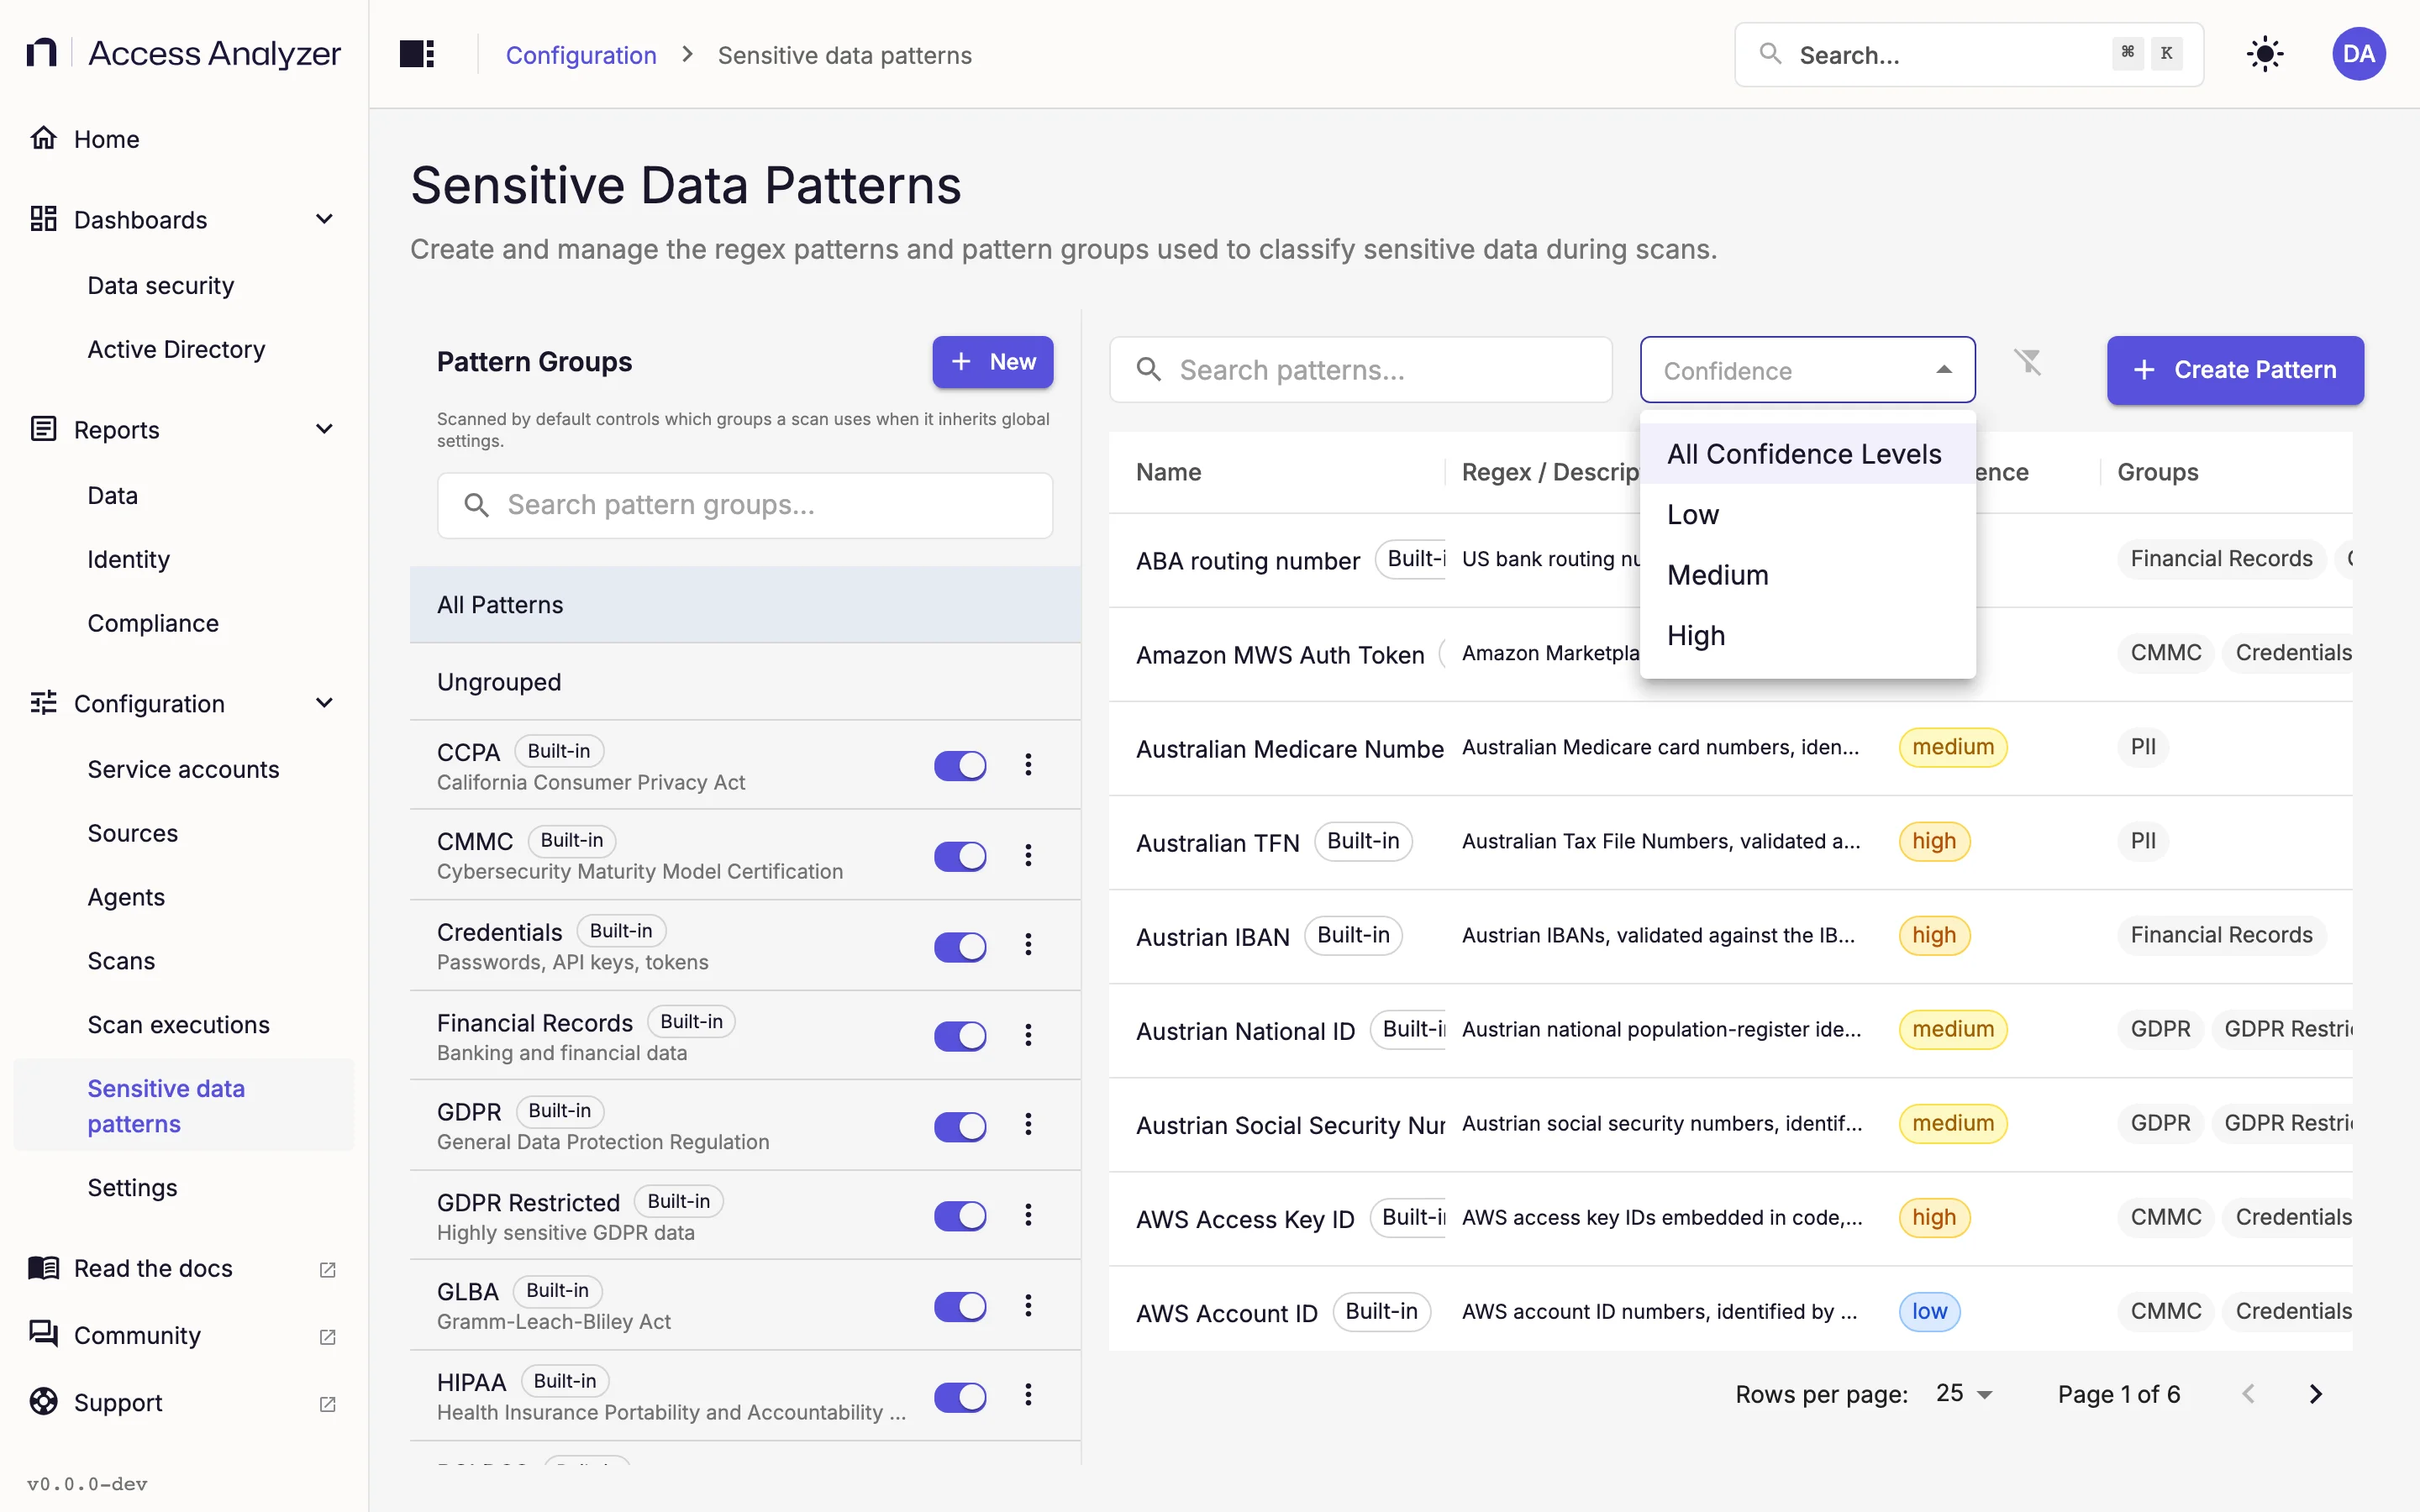Screen dimensions: 2420x1512
Task: Click the Austrian IBAN pattern name
Action: click(1212, 937)
